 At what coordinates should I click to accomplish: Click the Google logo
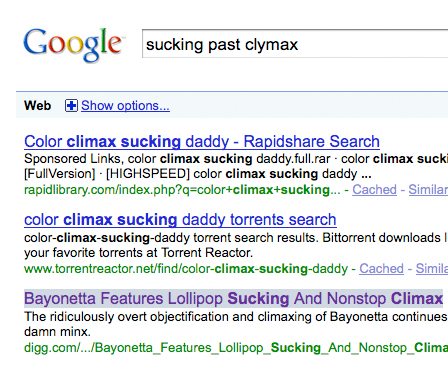coord(73,45)
